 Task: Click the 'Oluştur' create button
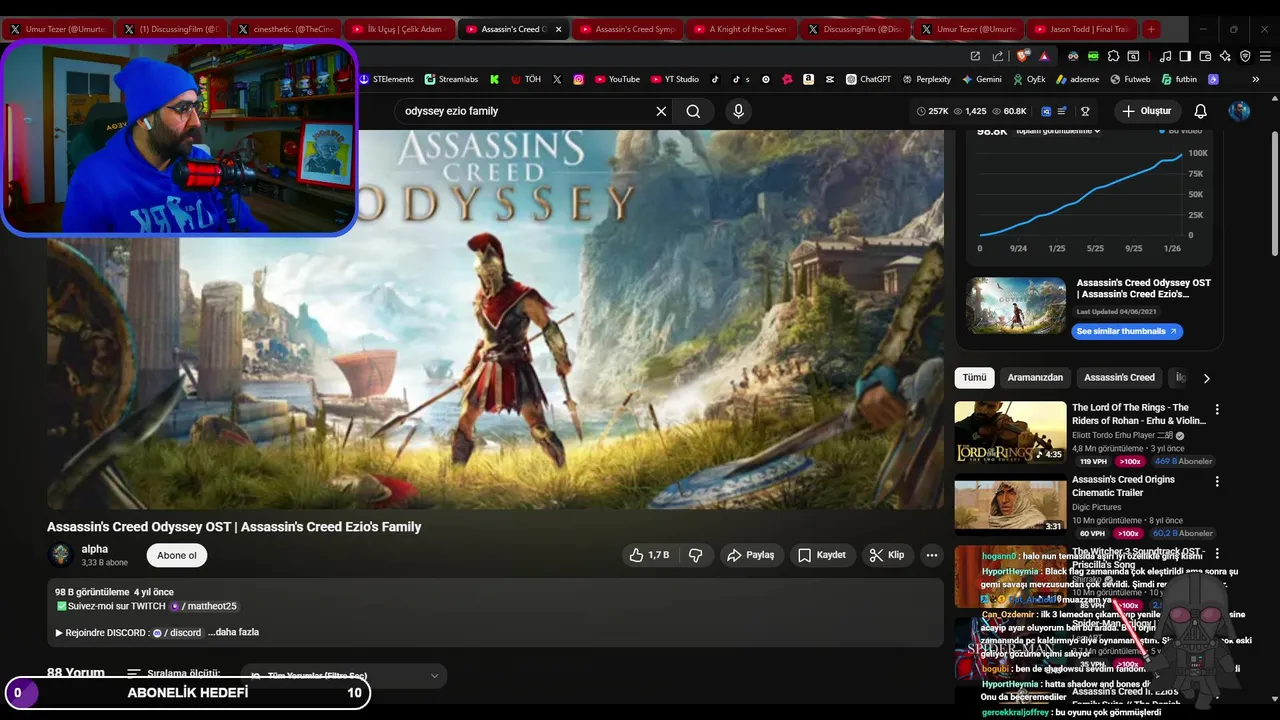click(1146, 111)
